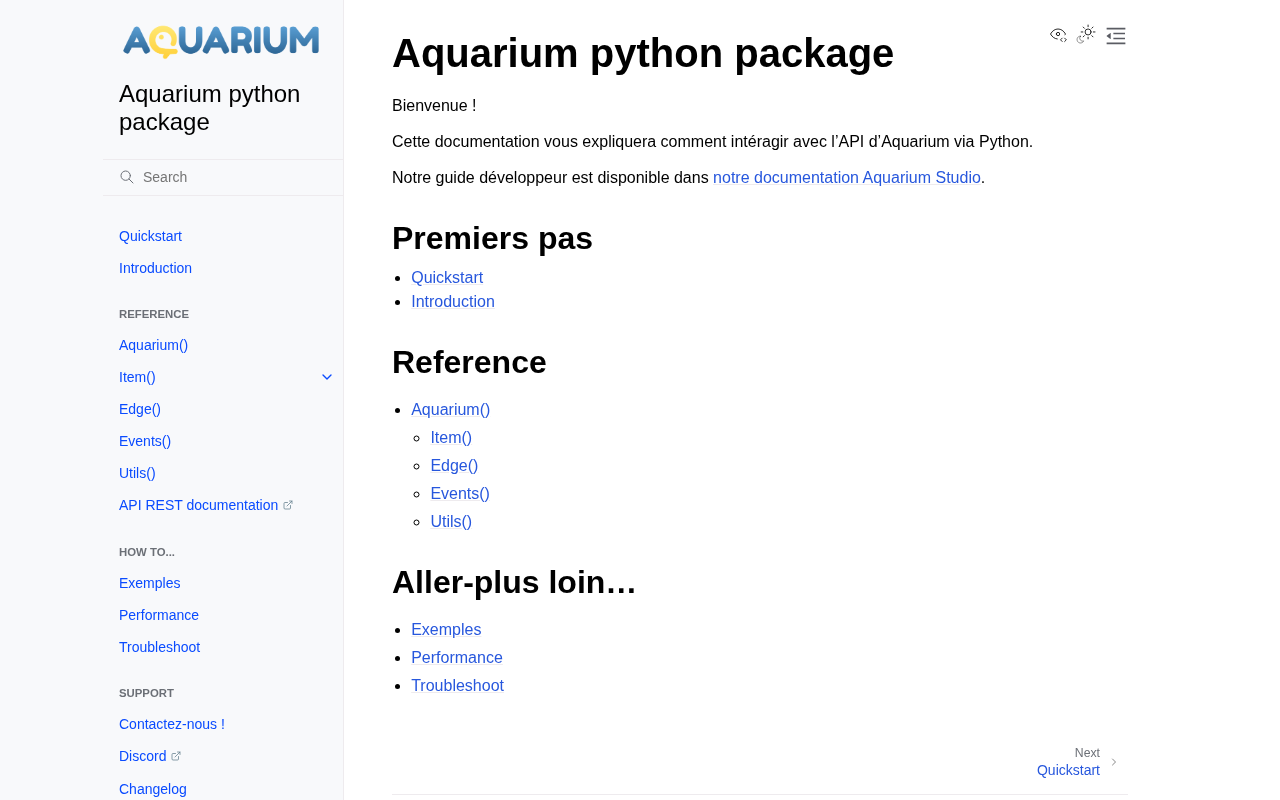Select Aquarium() in the sidebar Reference section
The width and height of the screenshot is (1280, 800).
point(153,345)
